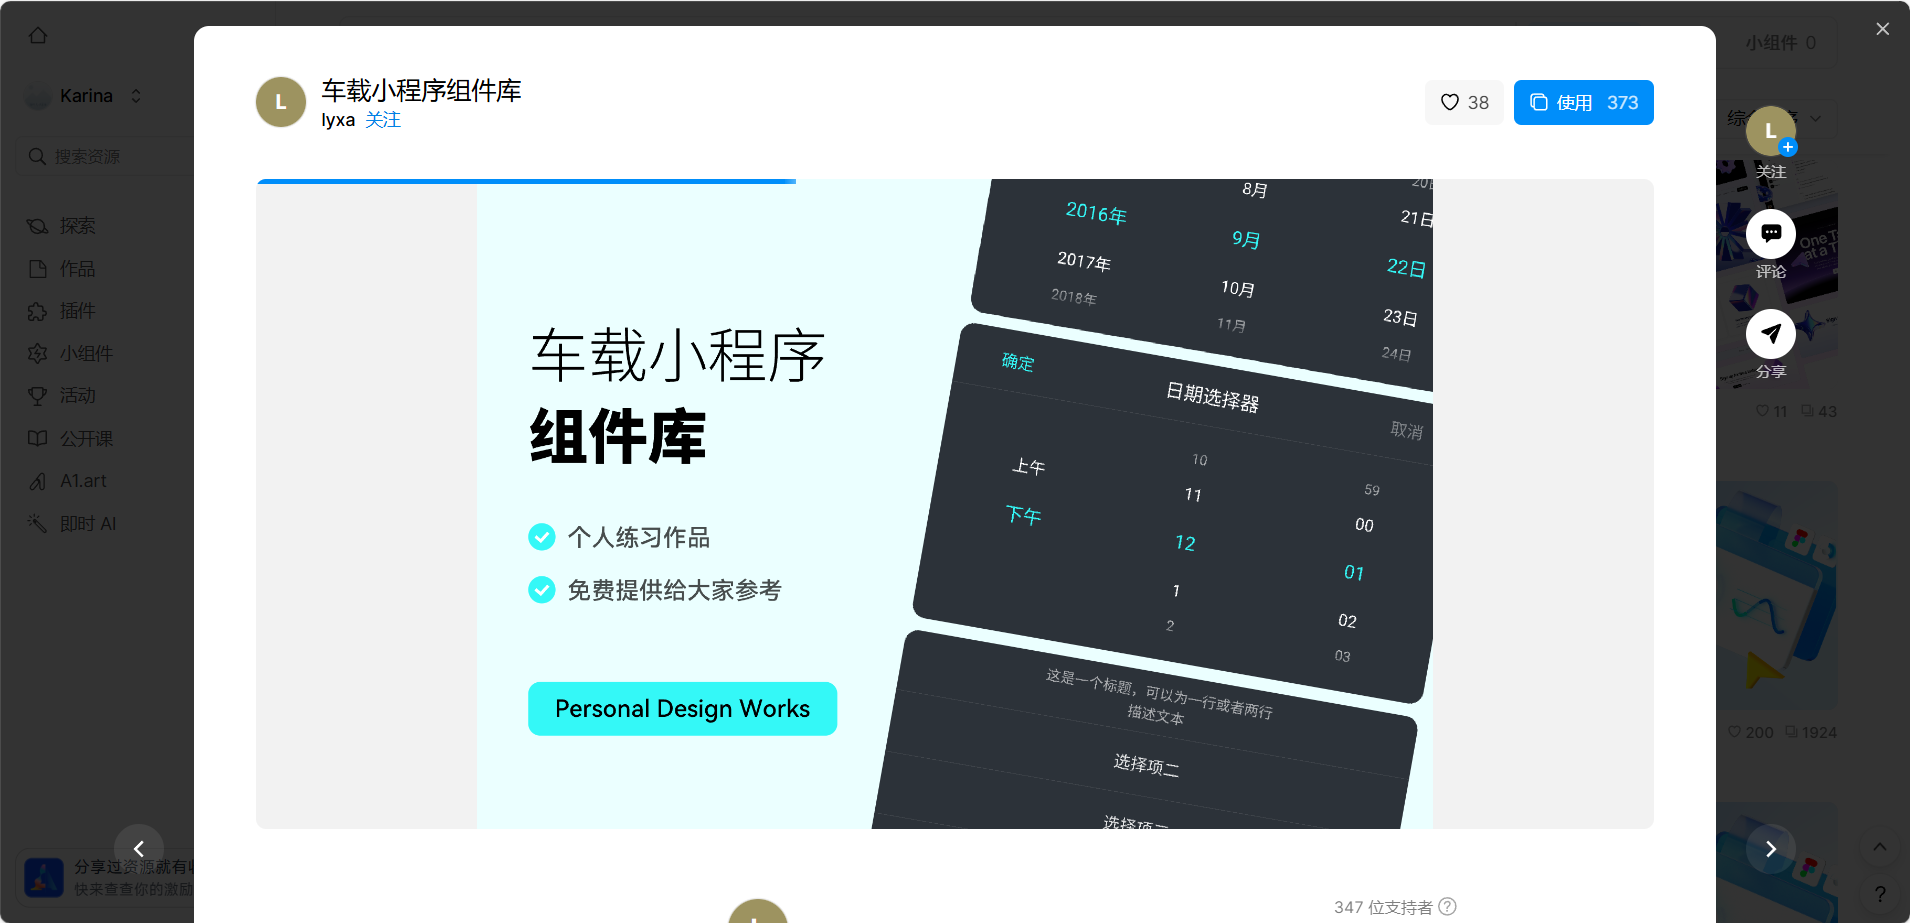1910x923 pixels.
Task: Open 即时 AI in the sidebar
Action: (x=87, y=524)
